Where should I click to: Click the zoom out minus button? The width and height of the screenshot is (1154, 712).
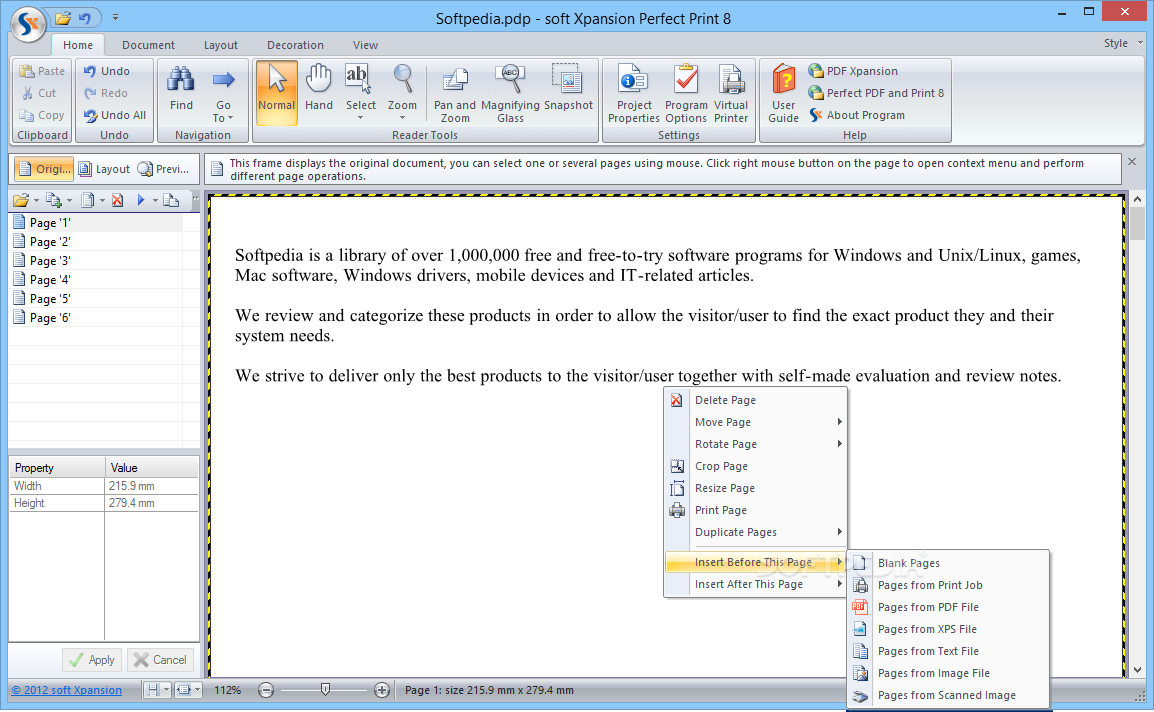click(x=266, y=691)
